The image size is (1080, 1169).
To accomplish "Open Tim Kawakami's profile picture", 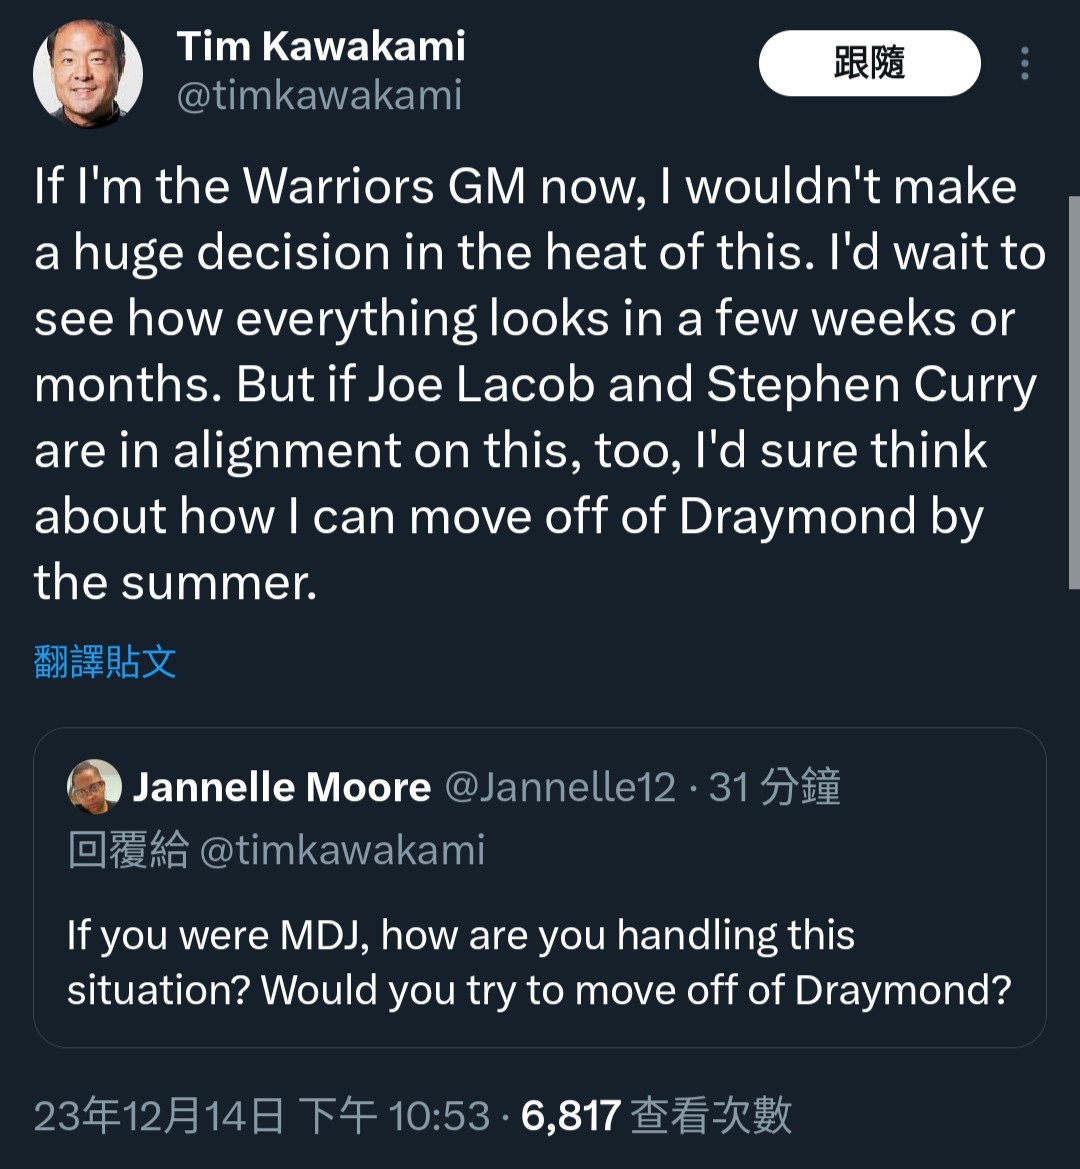I will pyautogui.click(x=88, y=73).
